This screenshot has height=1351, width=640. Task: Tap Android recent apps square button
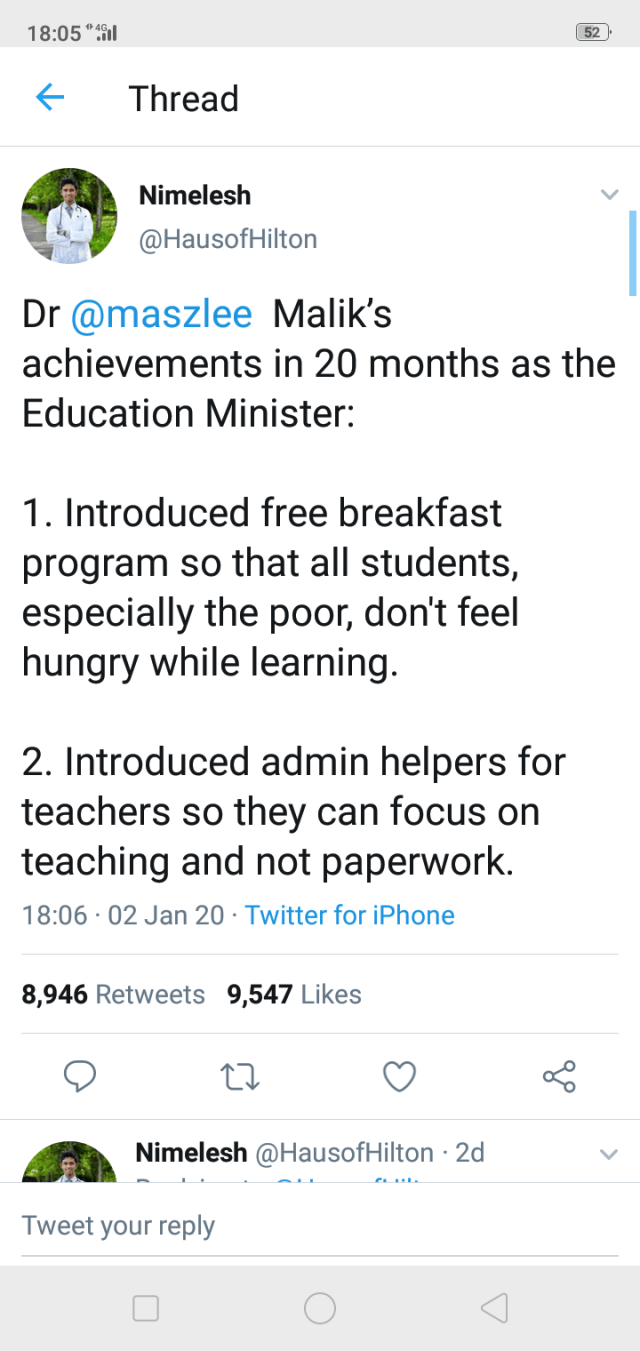point(146,1308)
